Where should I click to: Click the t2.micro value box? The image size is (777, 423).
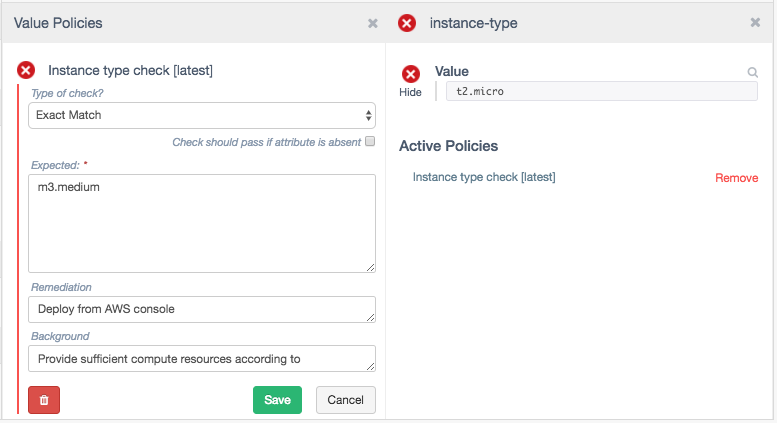tap(601, 91)
